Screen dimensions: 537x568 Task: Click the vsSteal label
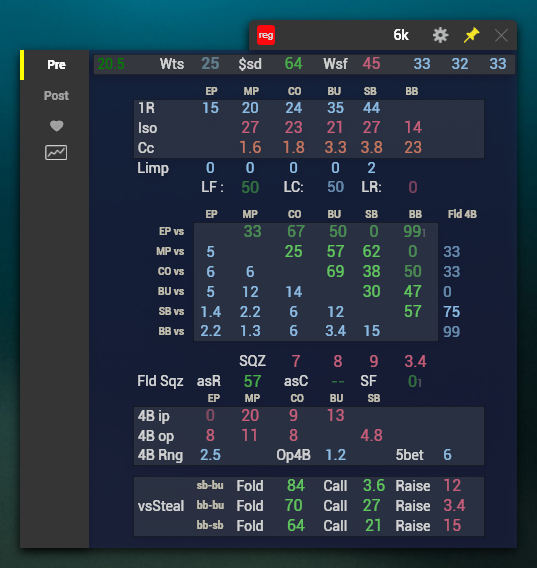[161, 506]
